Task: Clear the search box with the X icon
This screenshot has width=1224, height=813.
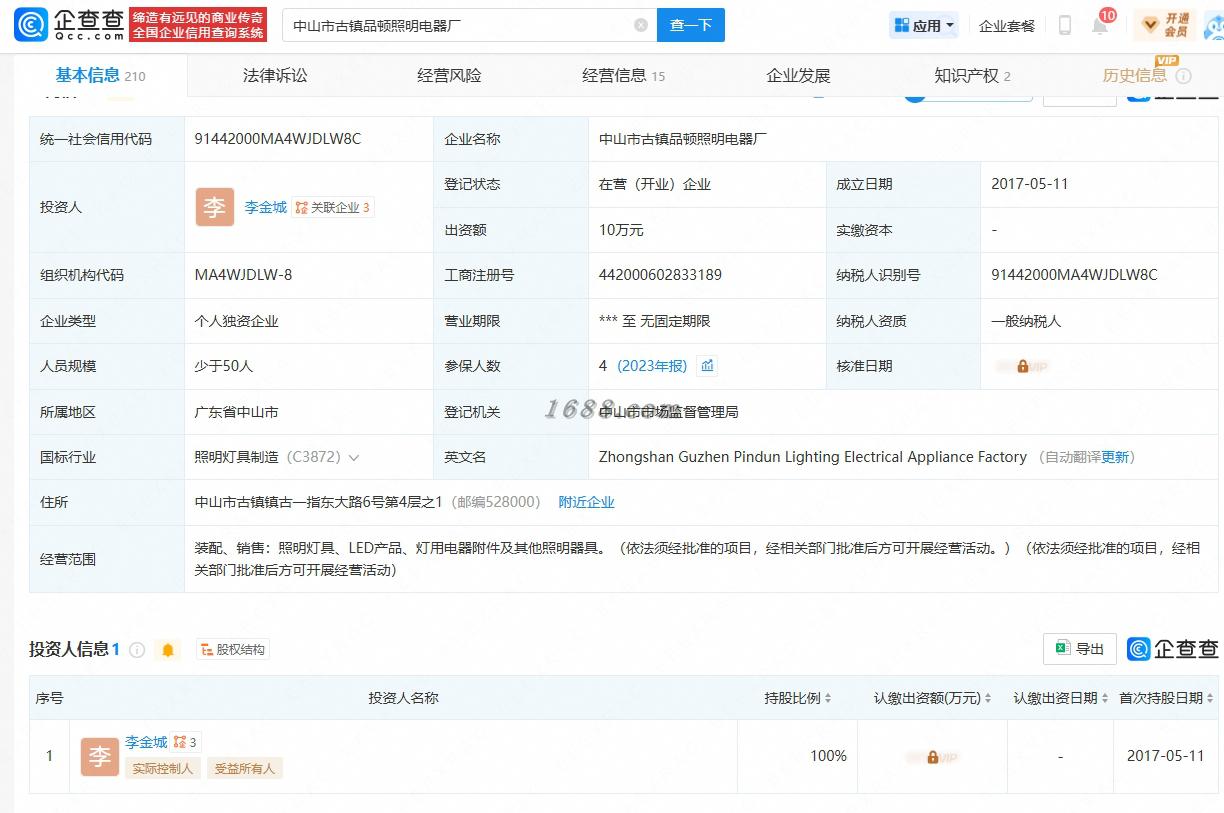Action: click(x=641, y=25)
